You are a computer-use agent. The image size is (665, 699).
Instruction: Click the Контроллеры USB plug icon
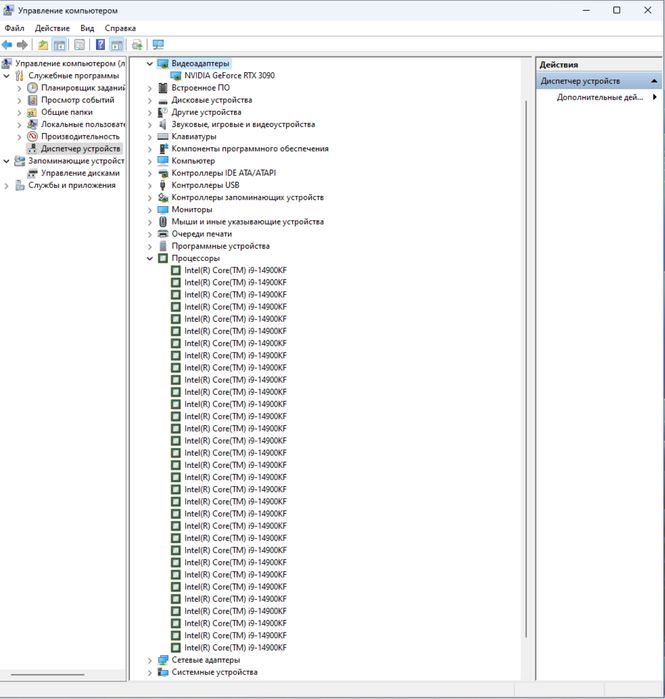[163, 185]
